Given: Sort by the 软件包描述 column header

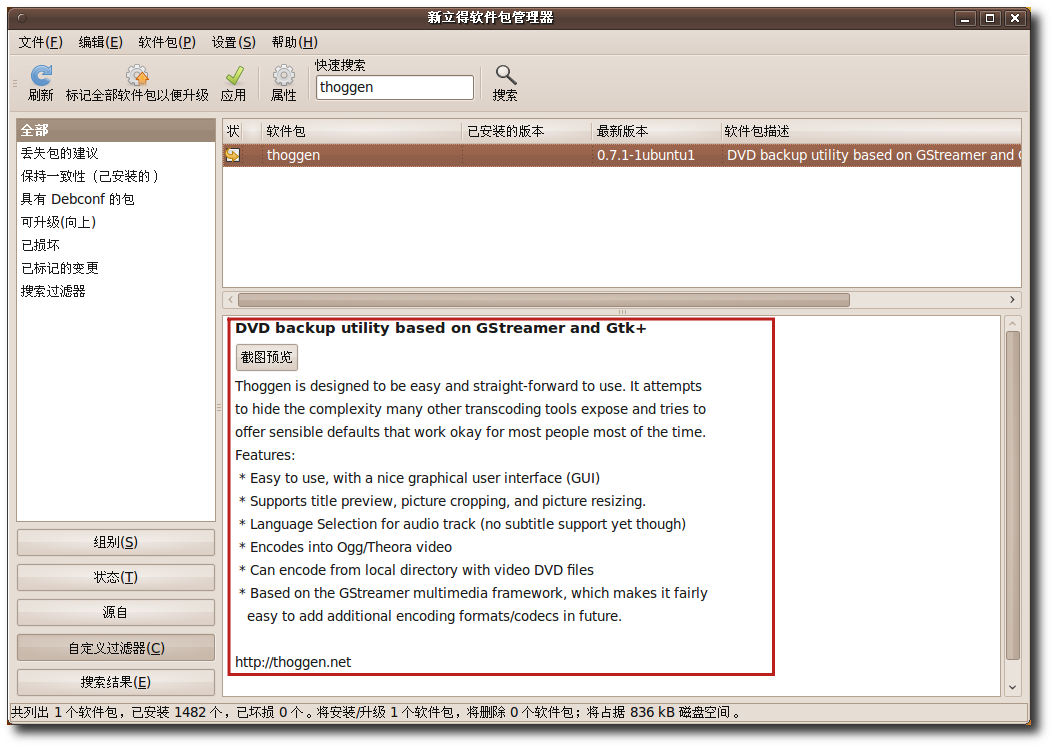Looking at the screenshot, I should [x=871, y=131].
